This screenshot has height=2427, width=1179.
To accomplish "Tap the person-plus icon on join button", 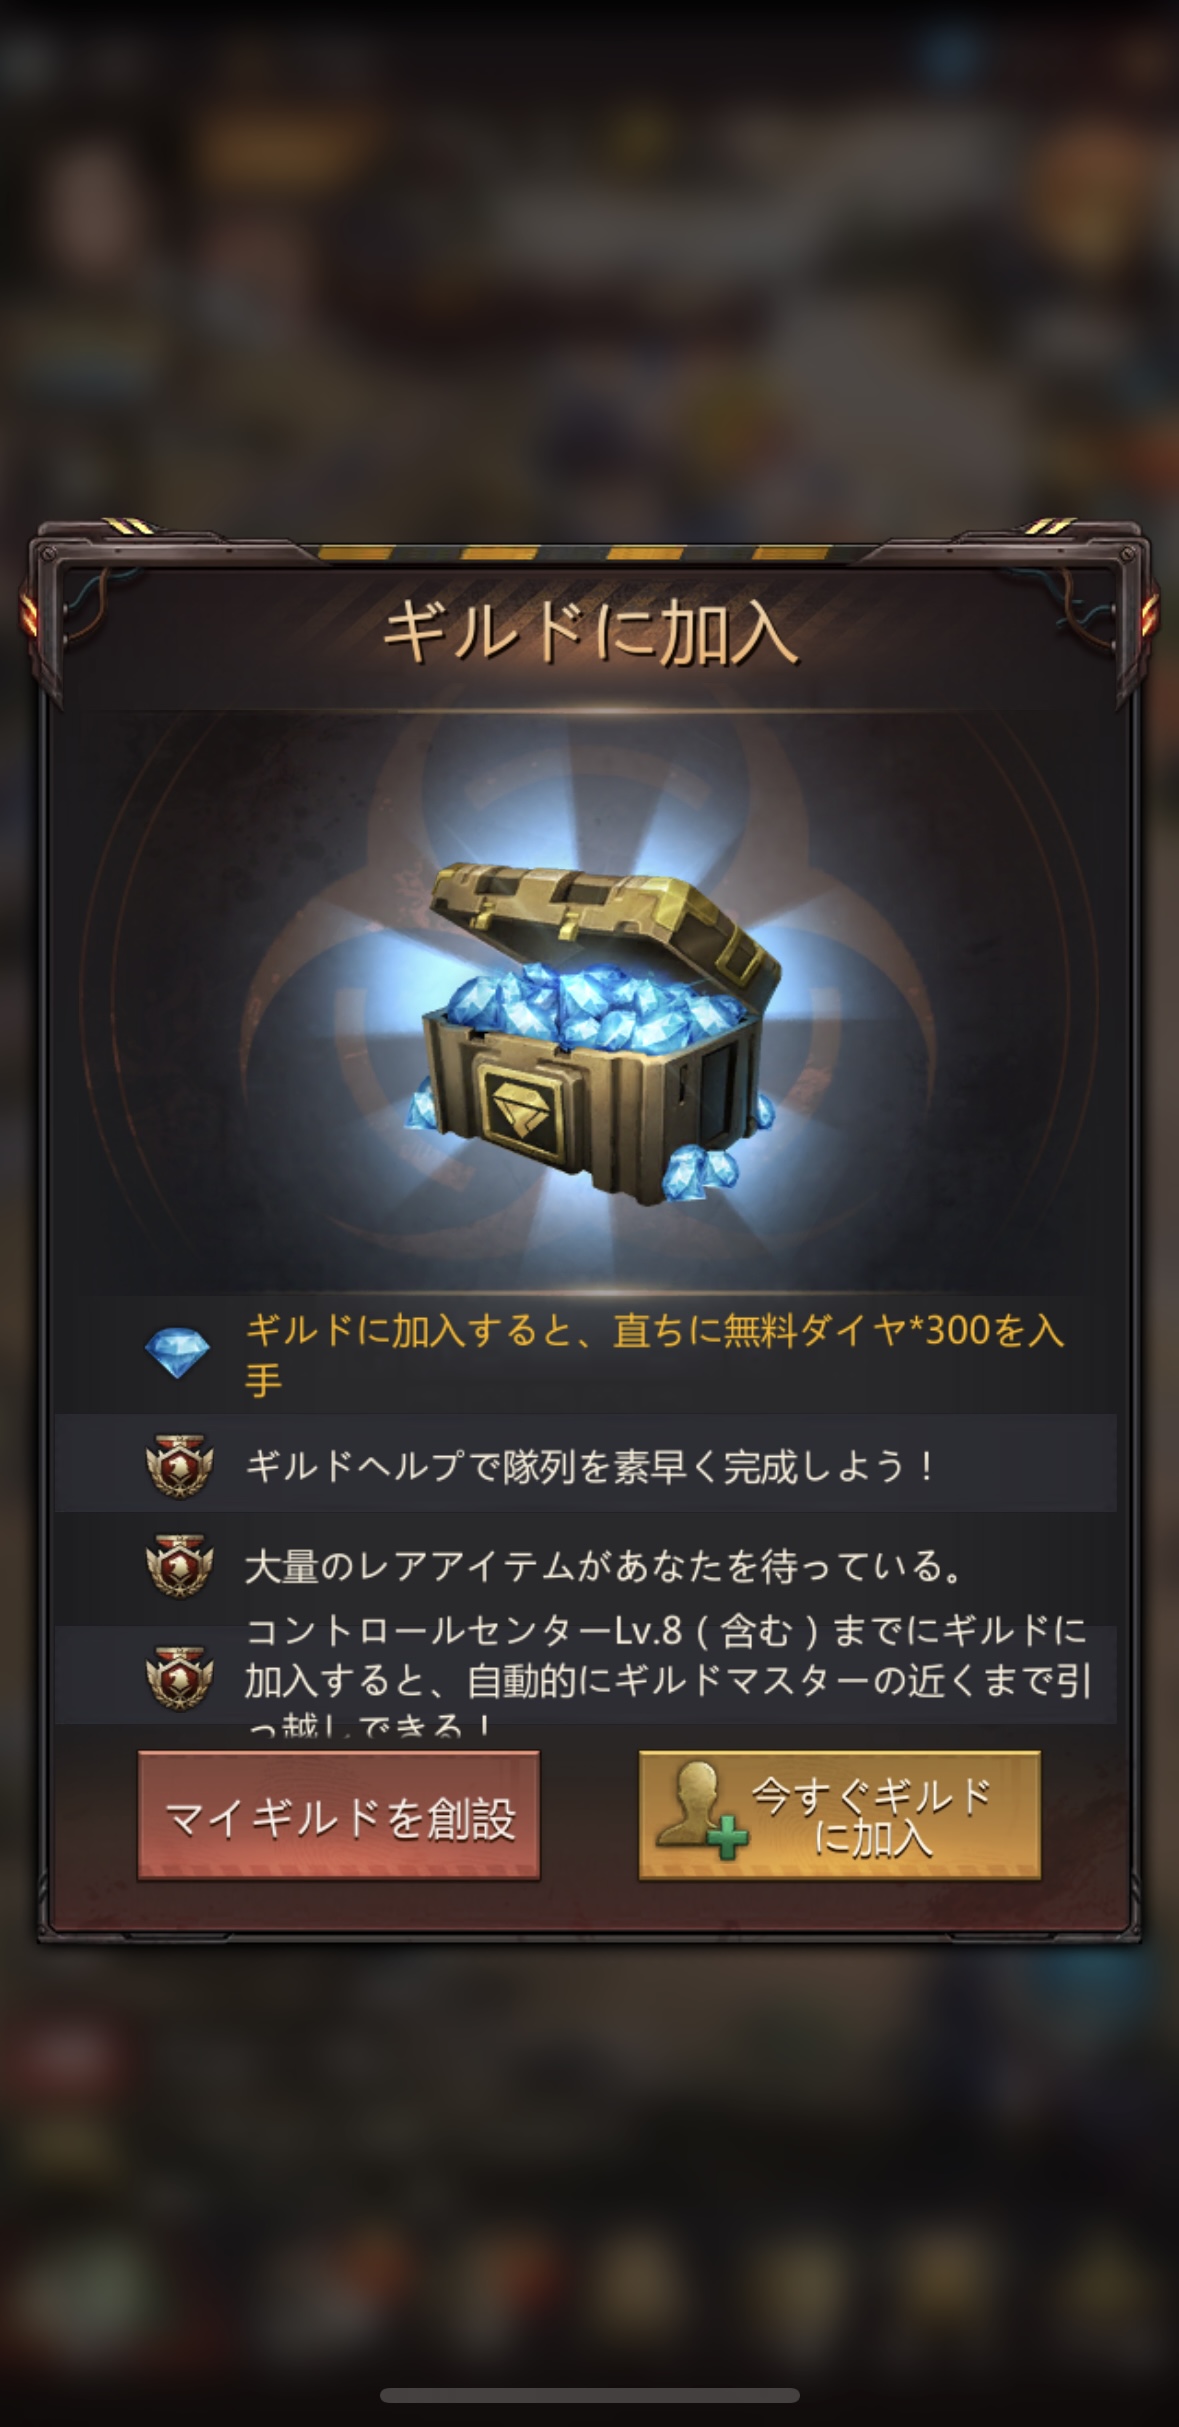I will [x=701, y=1811].
